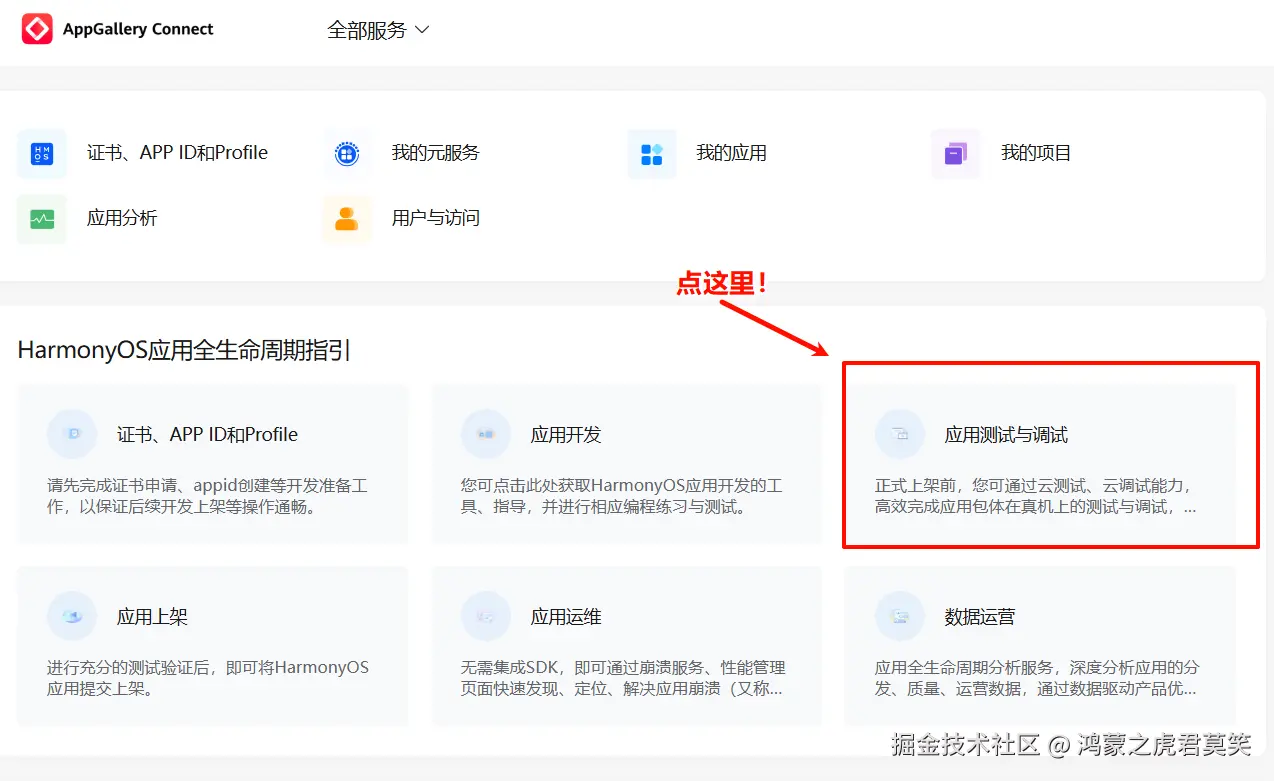1274x781 pixels.
Task: Open the 应用运维 card title
Action: (566, 617)
